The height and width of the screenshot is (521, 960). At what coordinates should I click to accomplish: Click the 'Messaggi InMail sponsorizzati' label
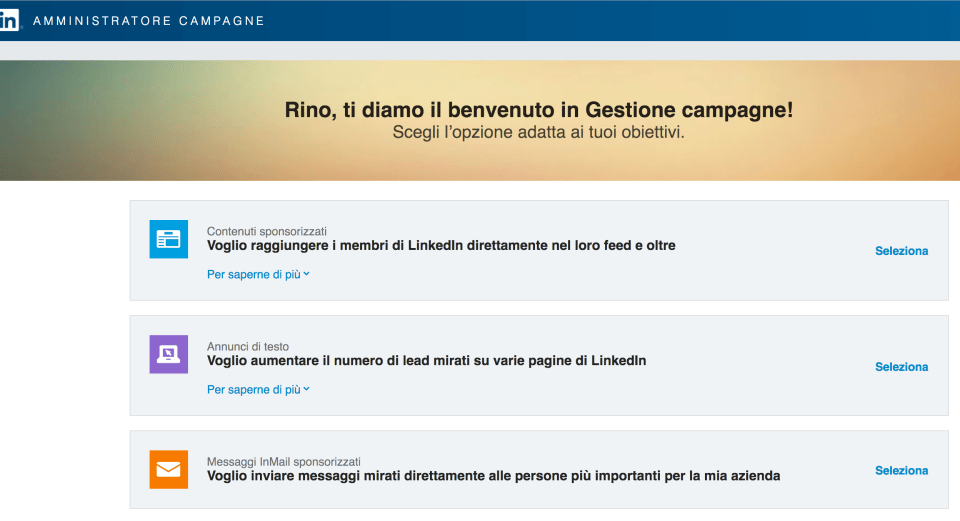(x=283, y=461)
